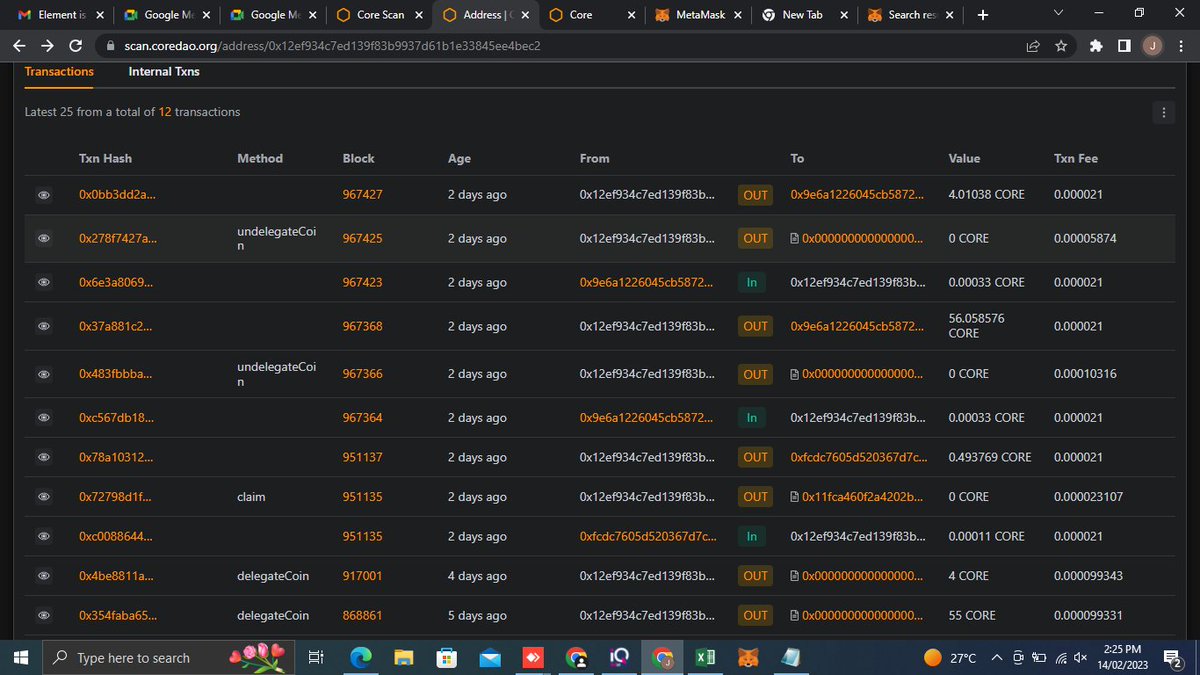
Task: Open block 967427
Action: [x=362, y=195]
